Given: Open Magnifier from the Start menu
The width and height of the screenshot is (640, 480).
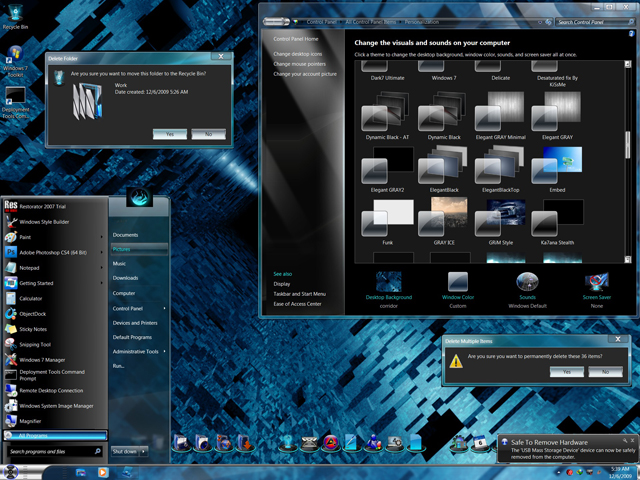Looking at the screenshot, I should coord(55,421).
